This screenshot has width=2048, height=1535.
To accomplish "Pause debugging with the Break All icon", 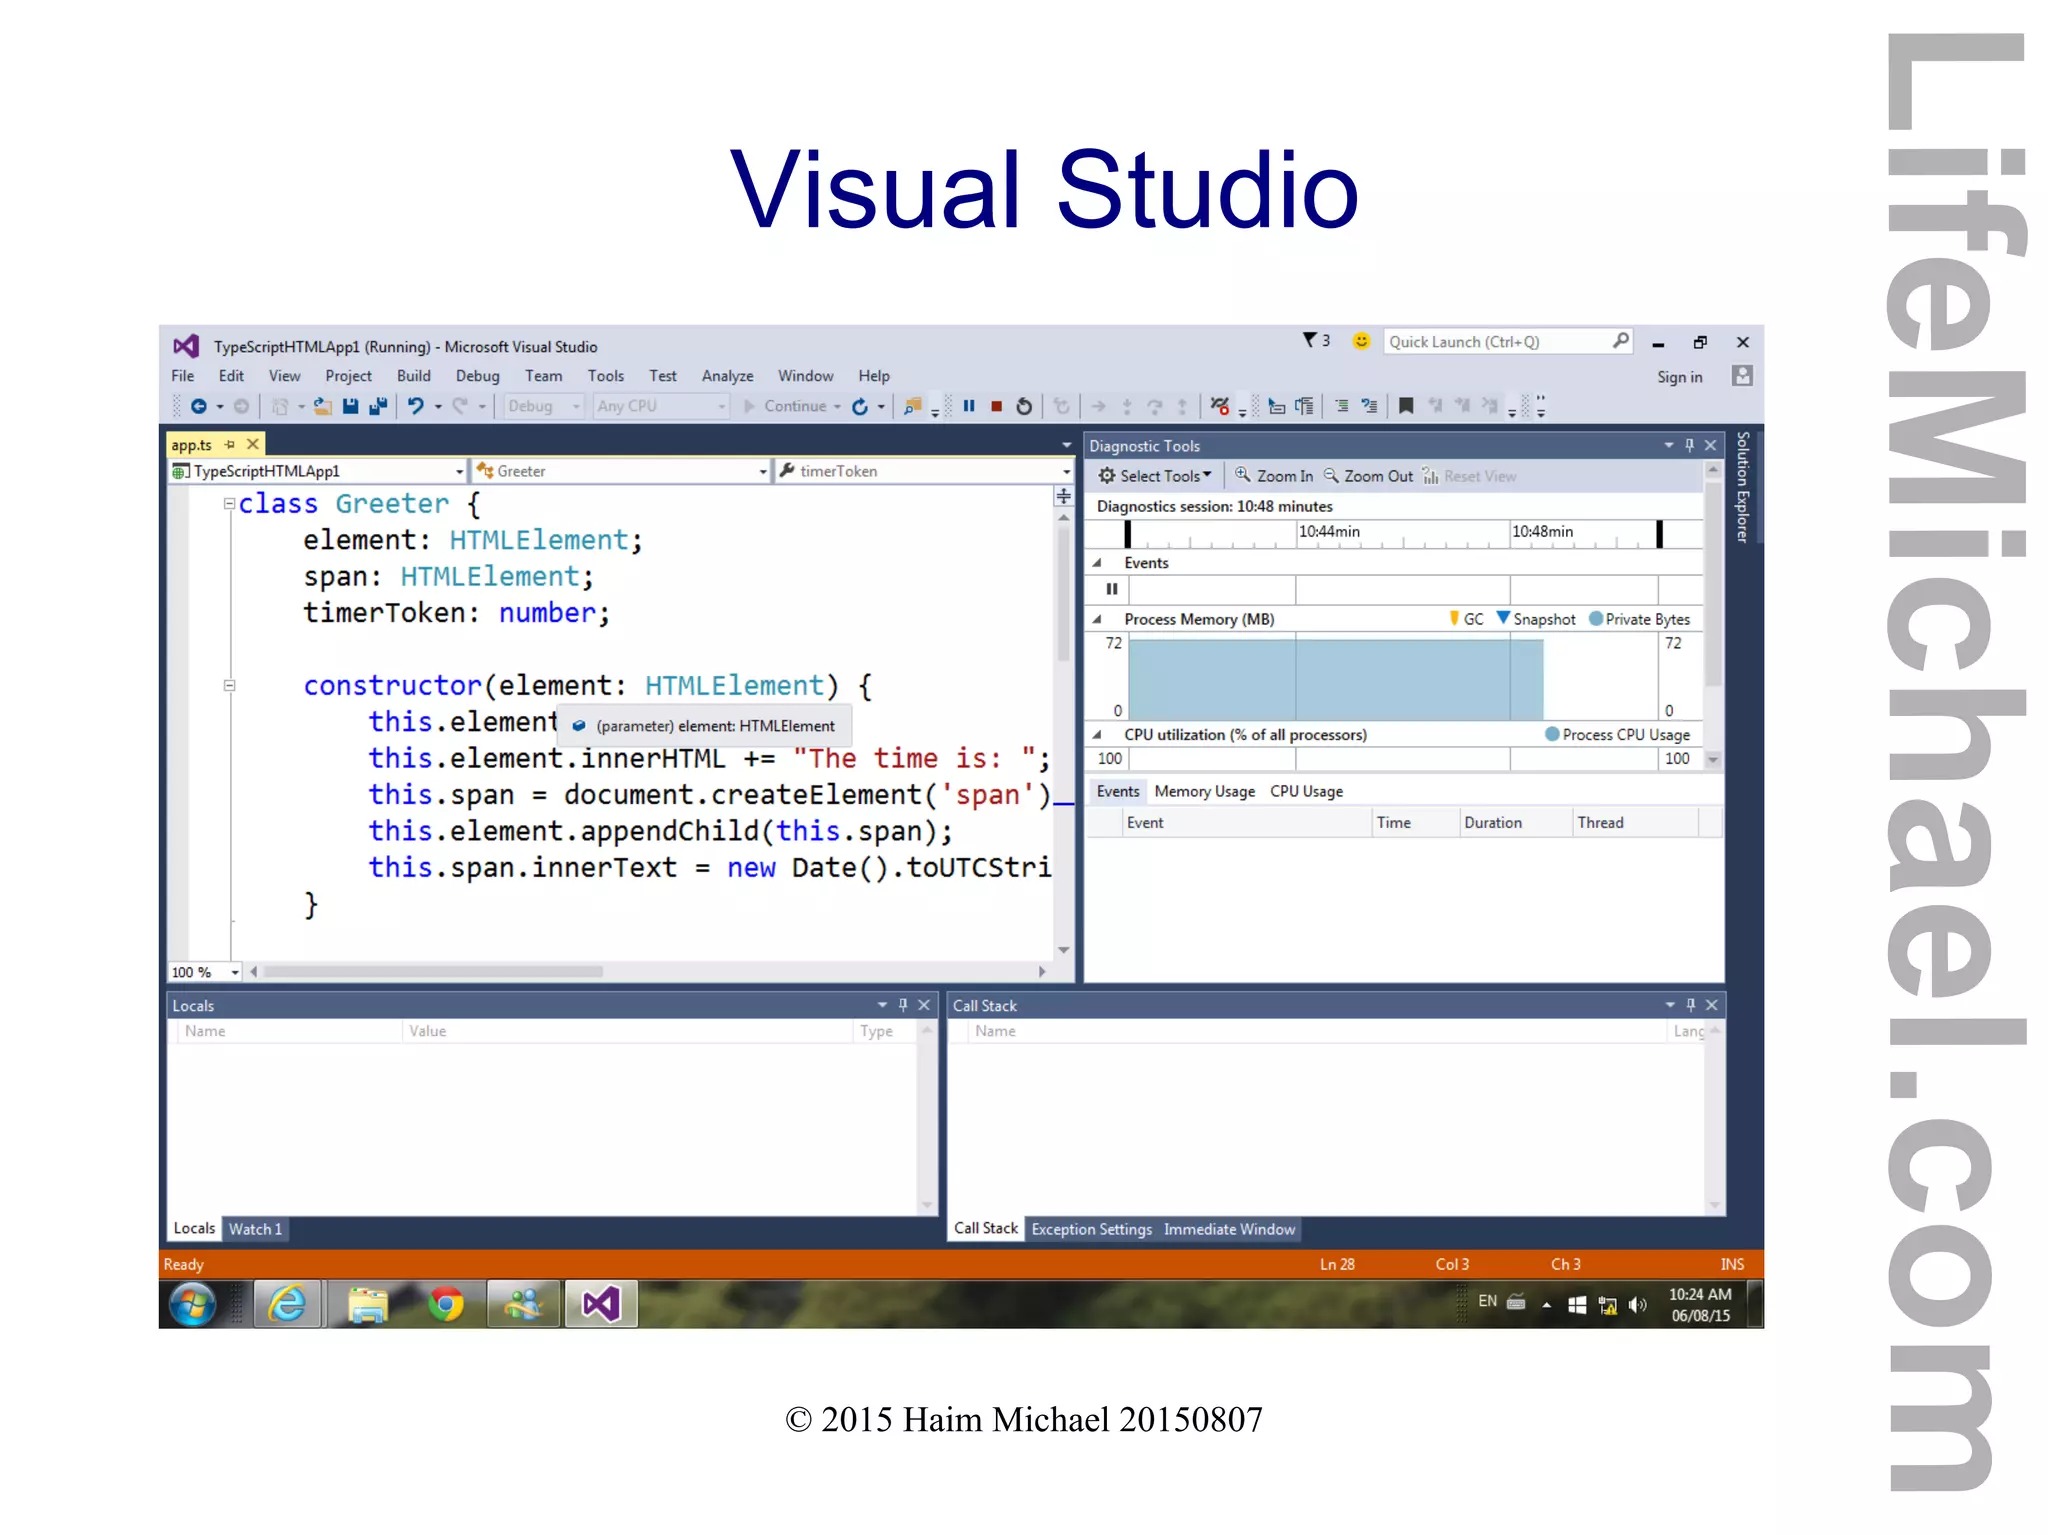I will tap(968, 406).
